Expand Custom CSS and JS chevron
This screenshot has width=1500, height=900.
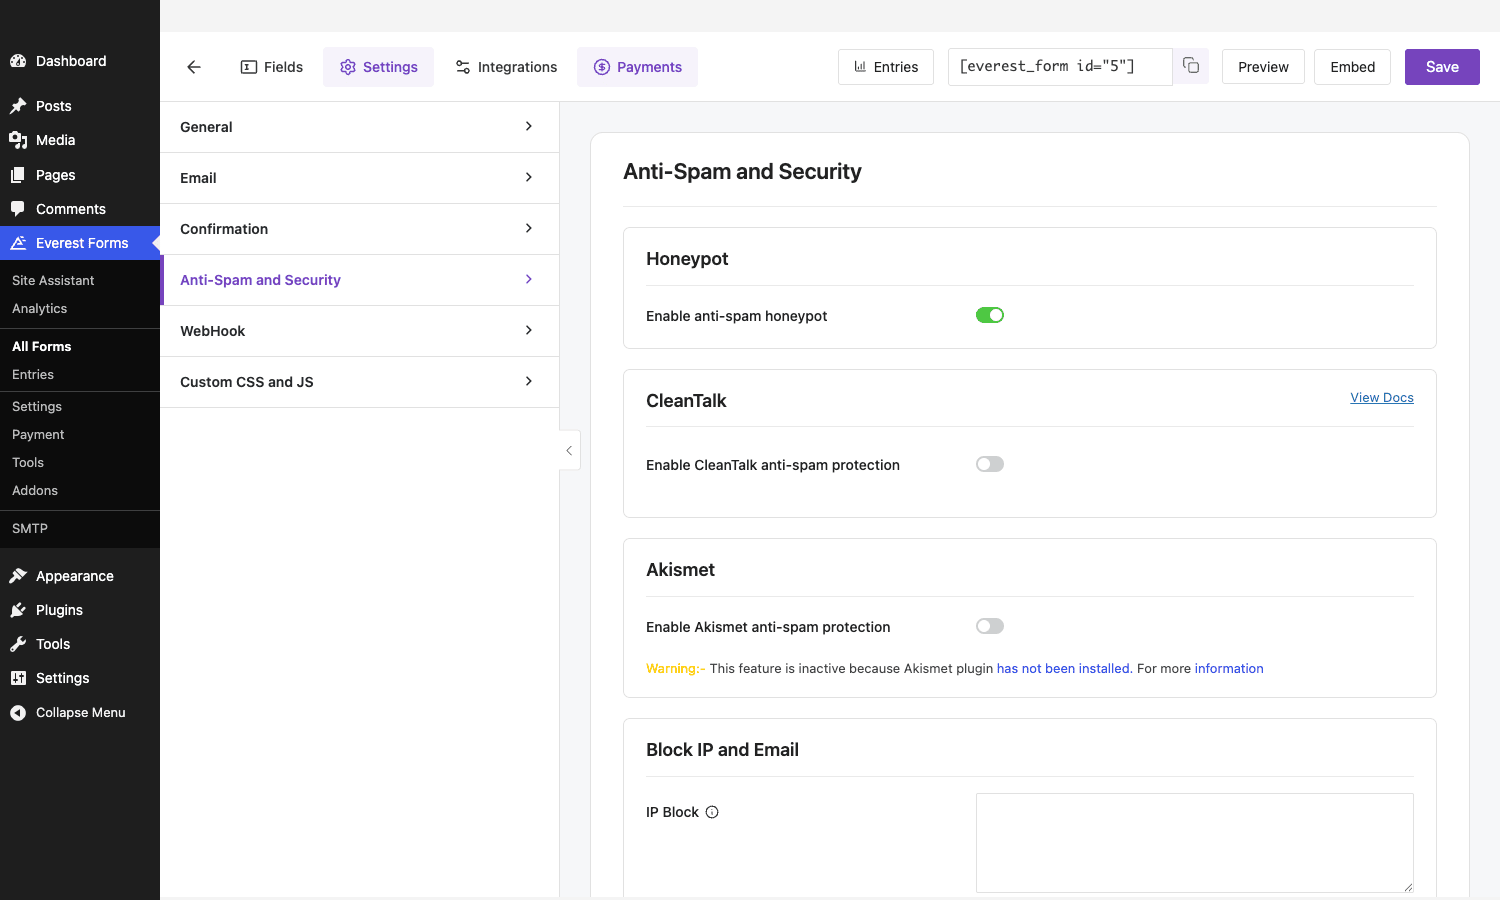[x=529, y=381]
